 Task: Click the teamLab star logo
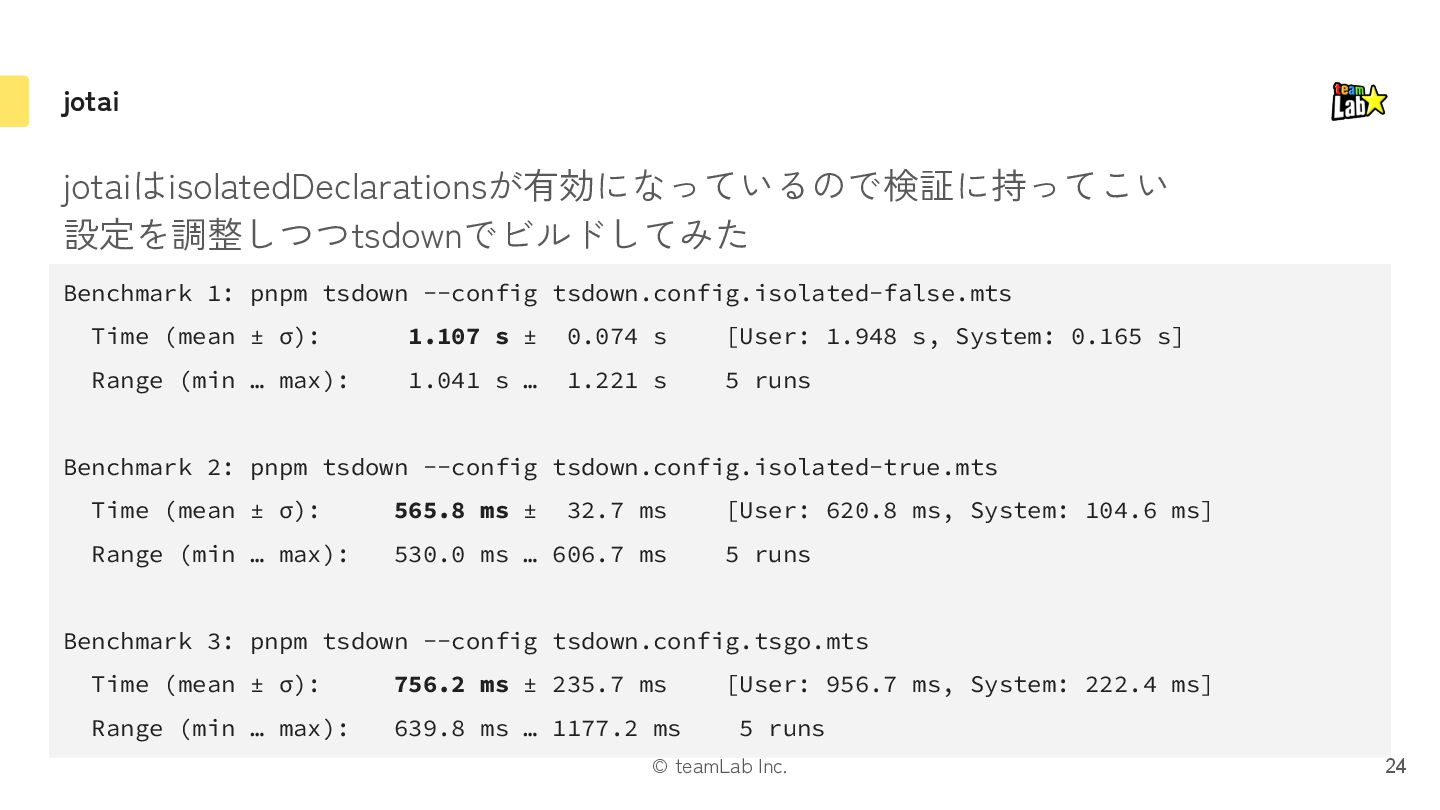point(1359,101)
